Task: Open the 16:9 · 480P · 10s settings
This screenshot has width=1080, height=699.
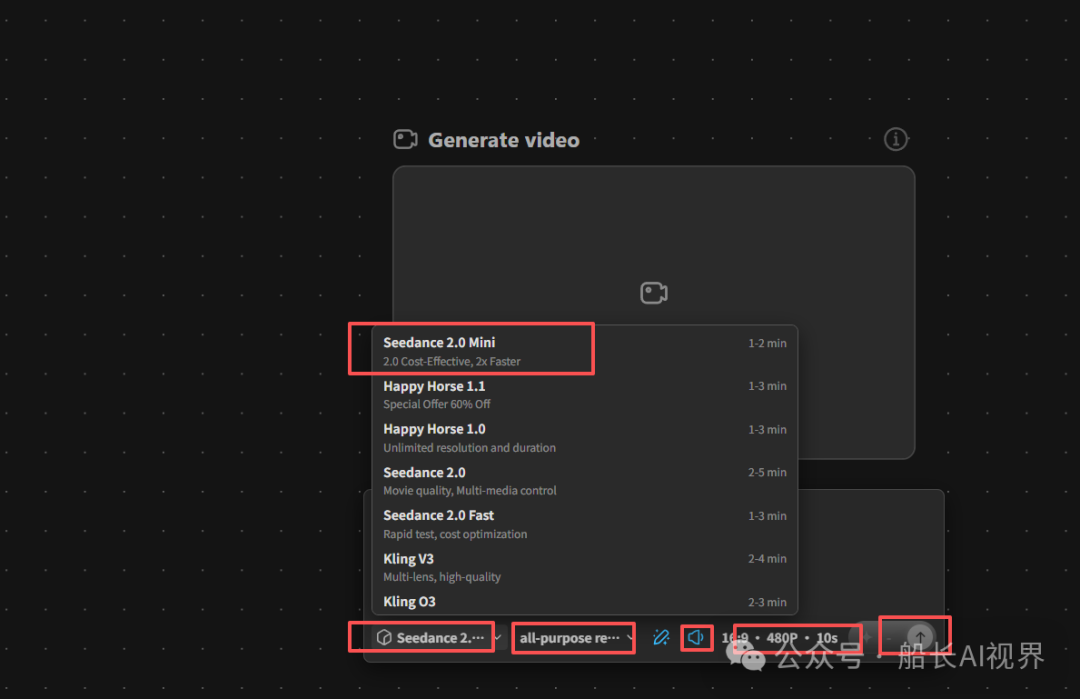Action: coord(780,638)
